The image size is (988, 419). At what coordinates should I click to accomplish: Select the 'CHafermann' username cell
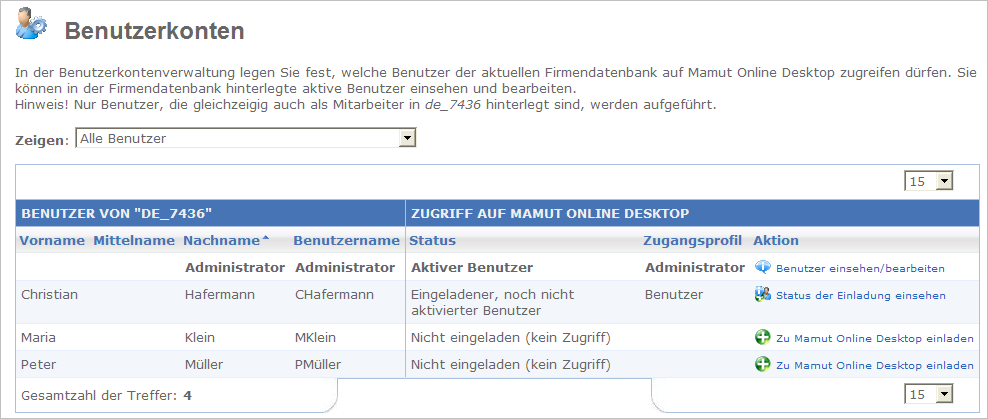[x=334, y=294]
